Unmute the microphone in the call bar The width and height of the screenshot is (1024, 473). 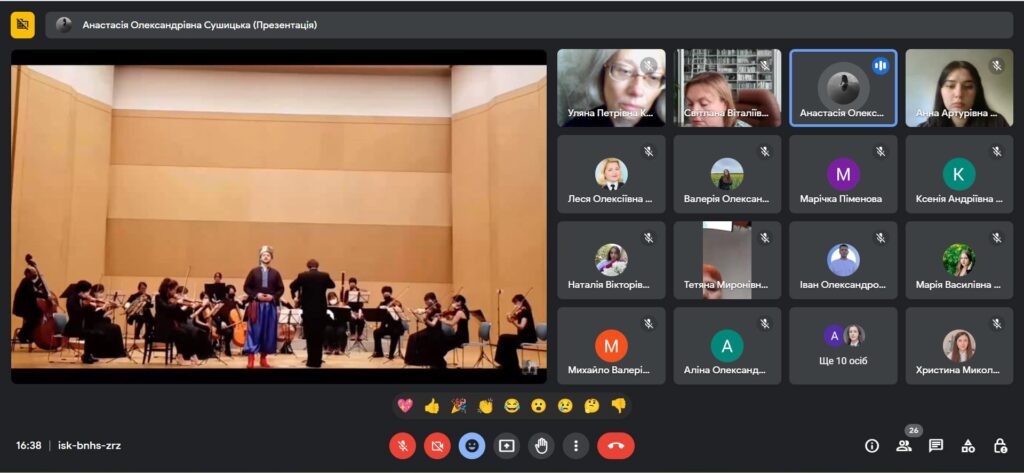click(402, 445)
